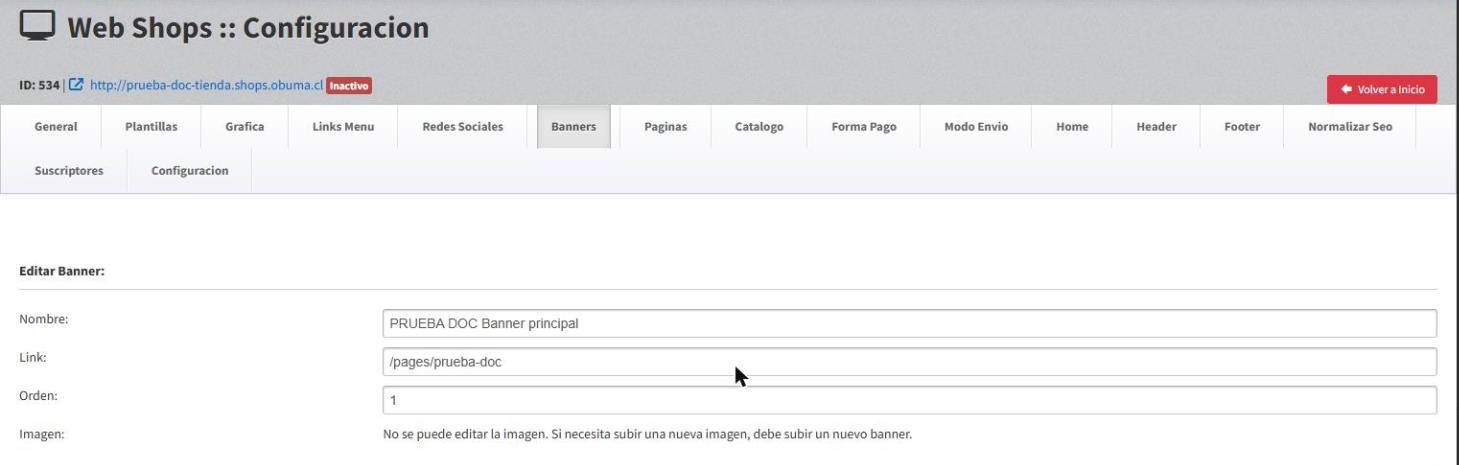1459x465 pixels.
Task: Open the external link icon next to ID 534
Action: (77, 86)
